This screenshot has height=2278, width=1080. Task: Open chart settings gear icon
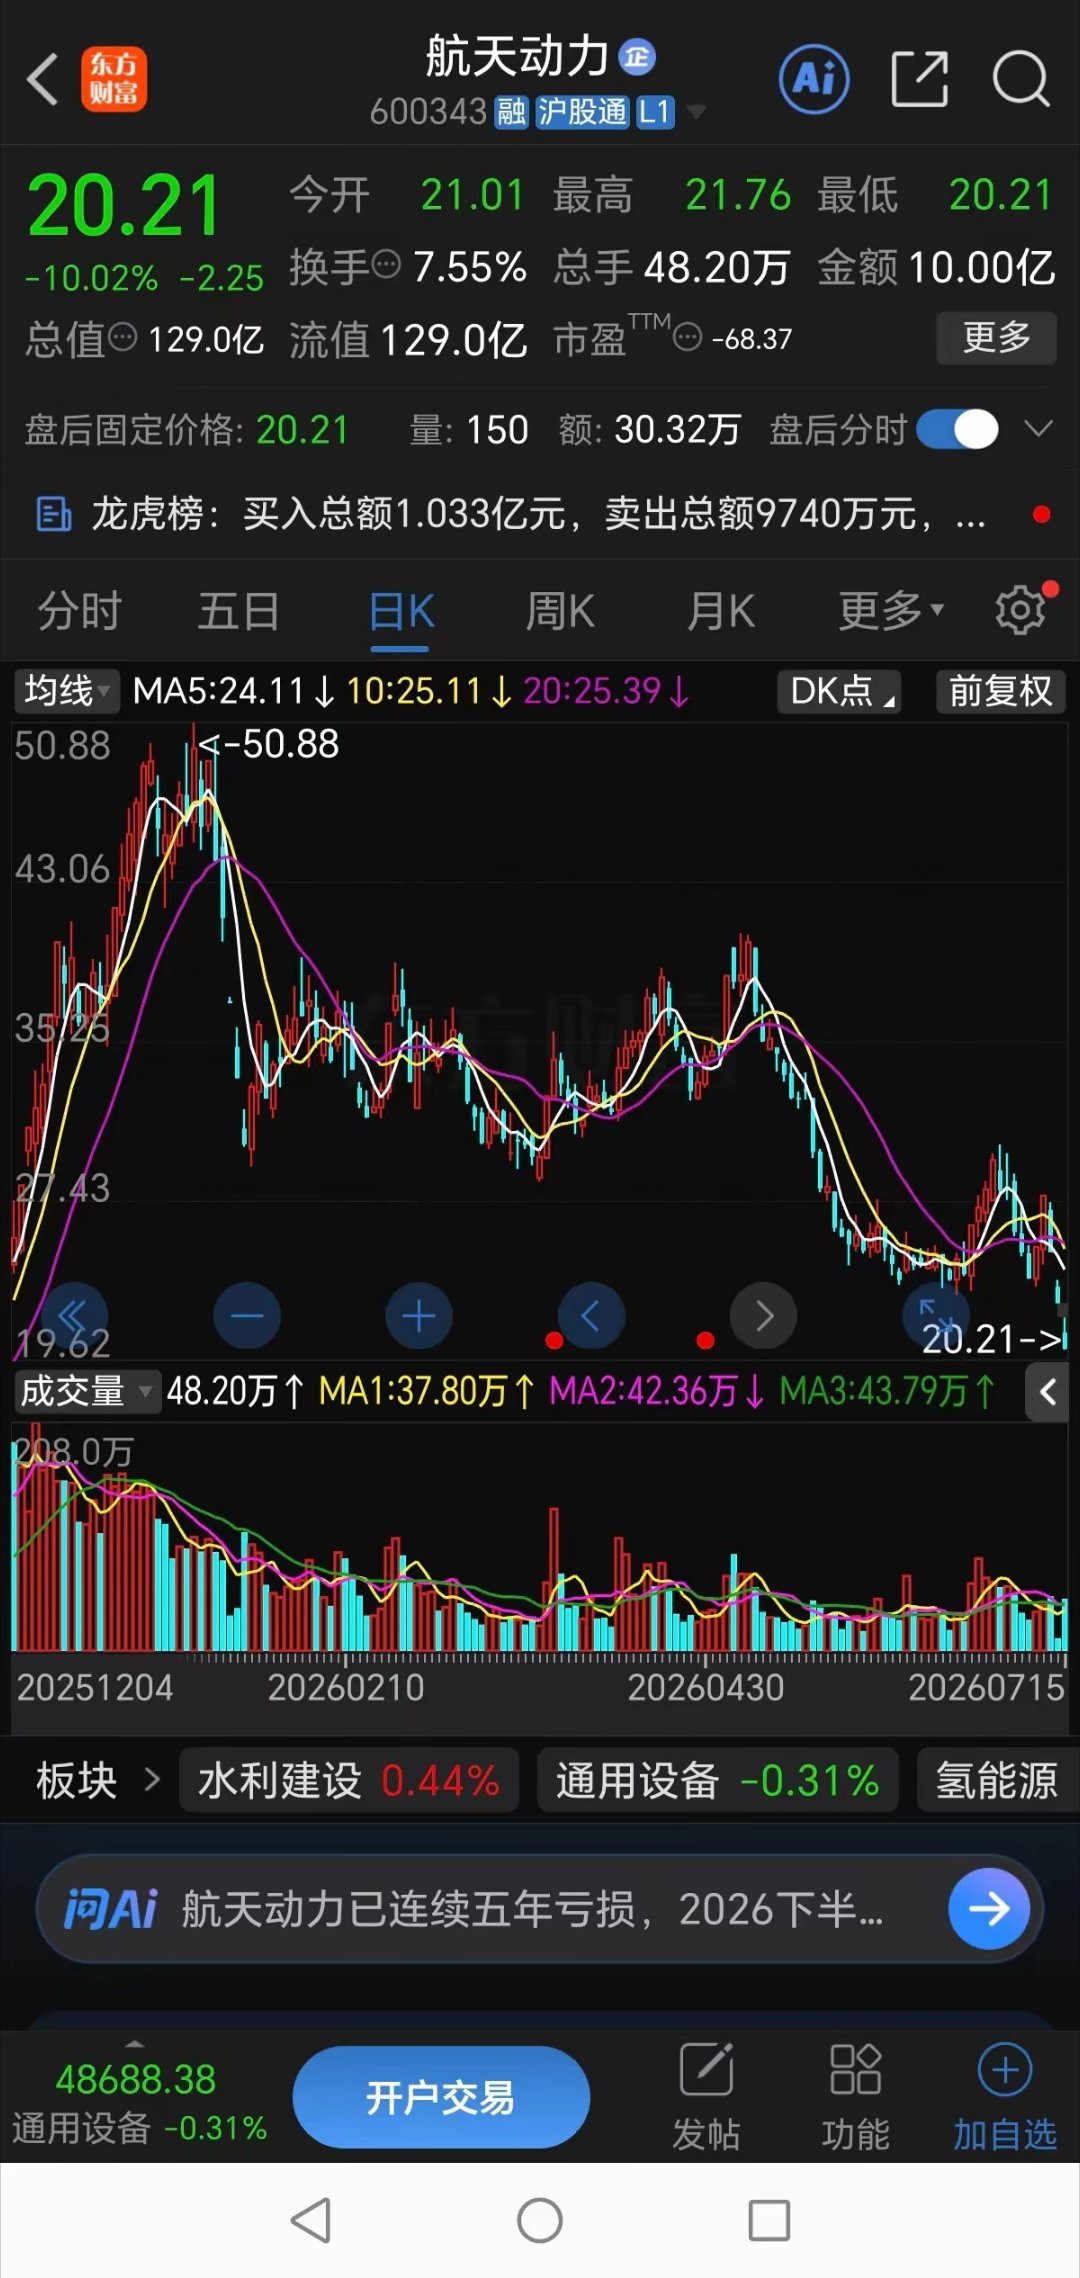pos(1021,609)
